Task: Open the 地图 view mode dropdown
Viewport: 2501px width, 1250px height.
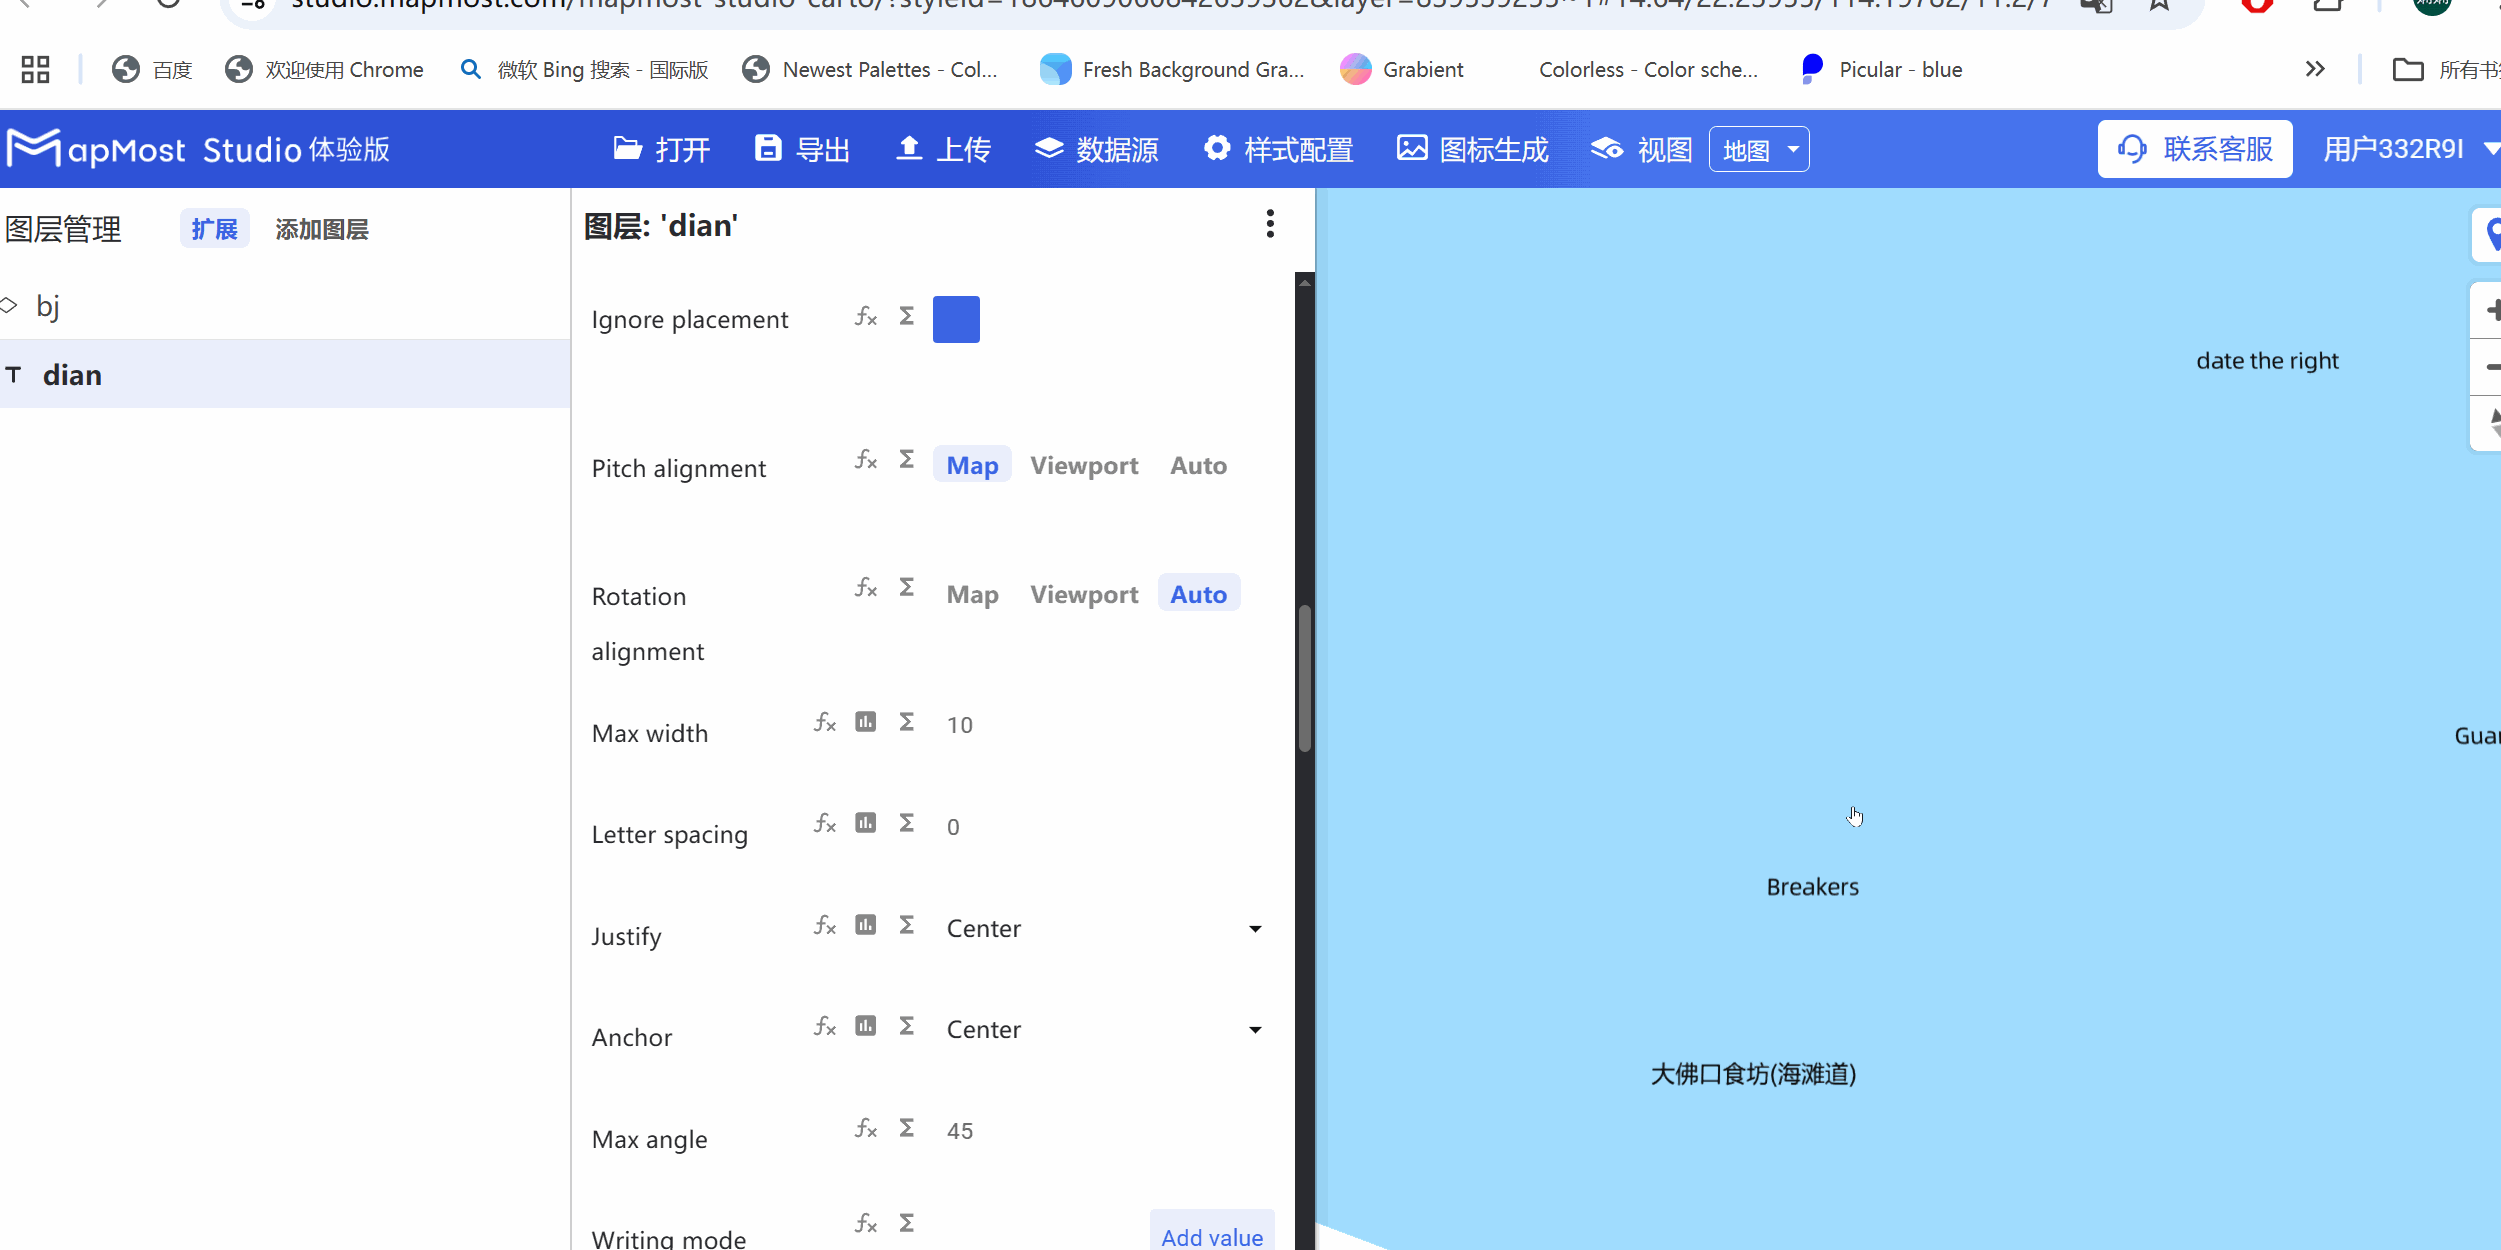Action: tap(1759, 150)
